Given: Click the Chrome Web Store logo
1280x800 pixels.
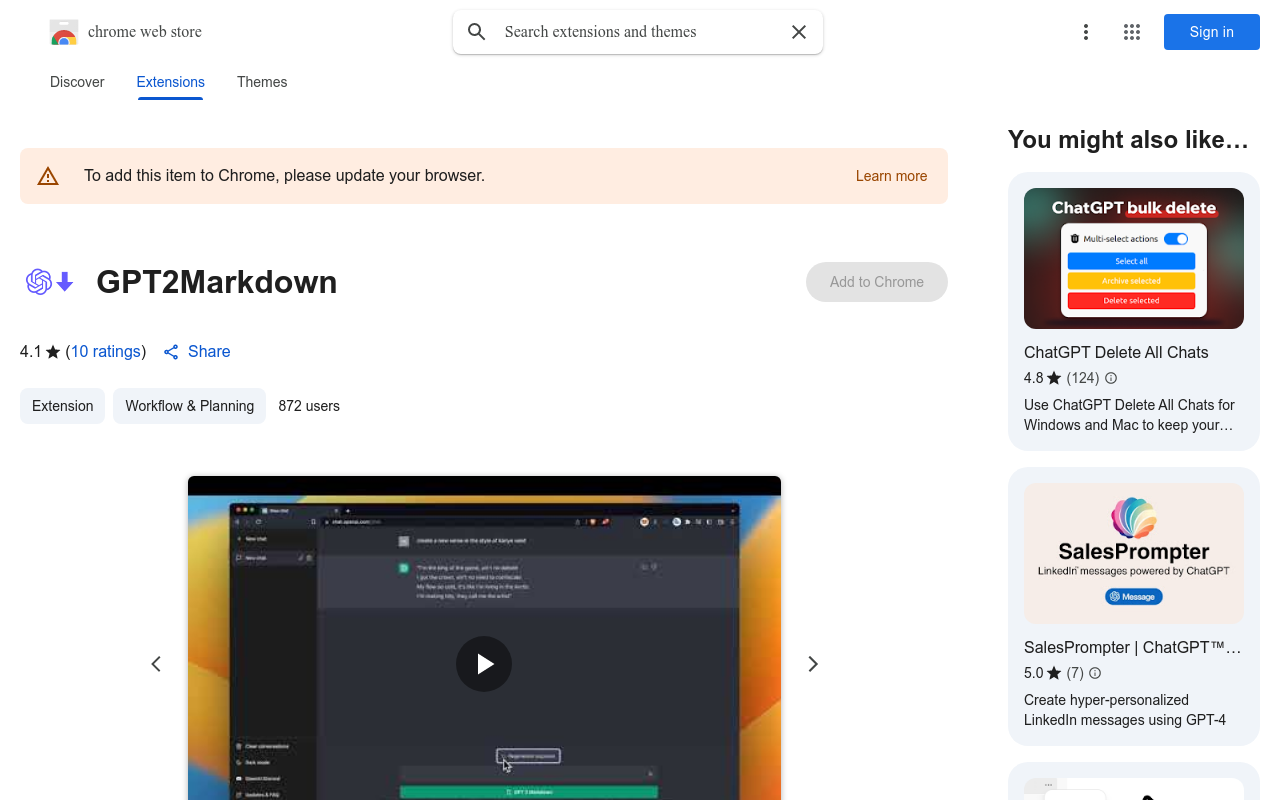Looking at the screenshot, I should 64,32.
